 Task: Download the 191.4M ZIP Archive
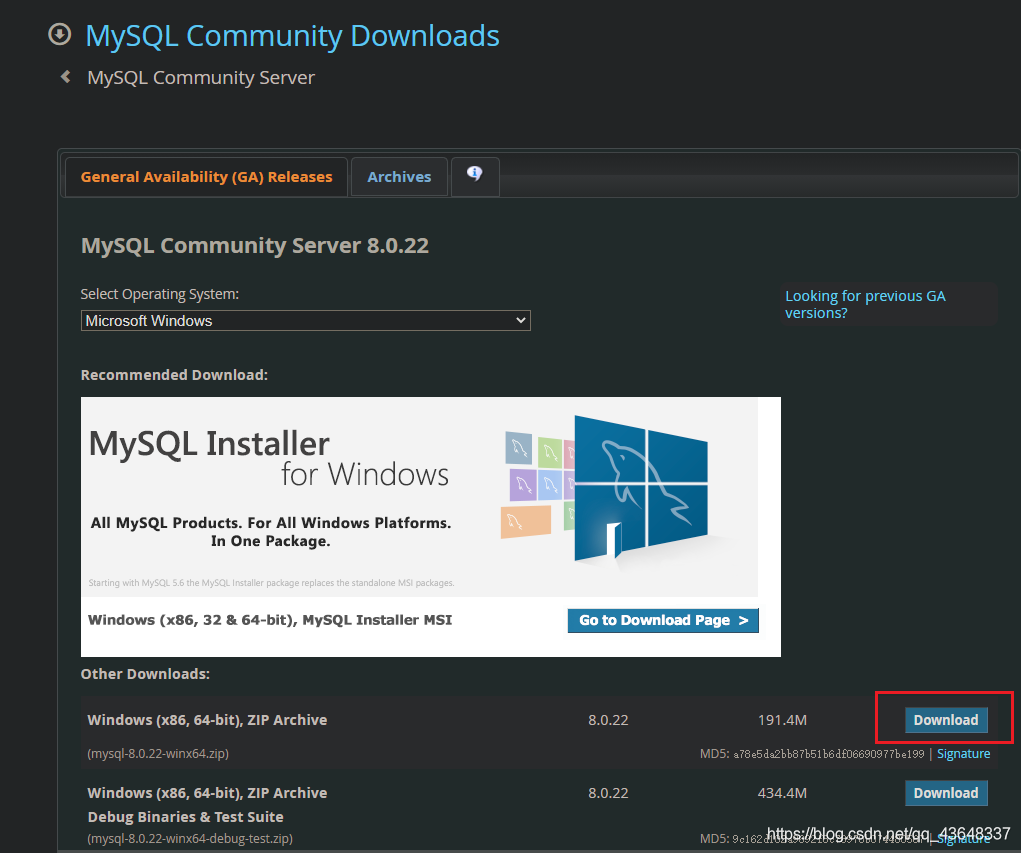(x=945, y=720)
